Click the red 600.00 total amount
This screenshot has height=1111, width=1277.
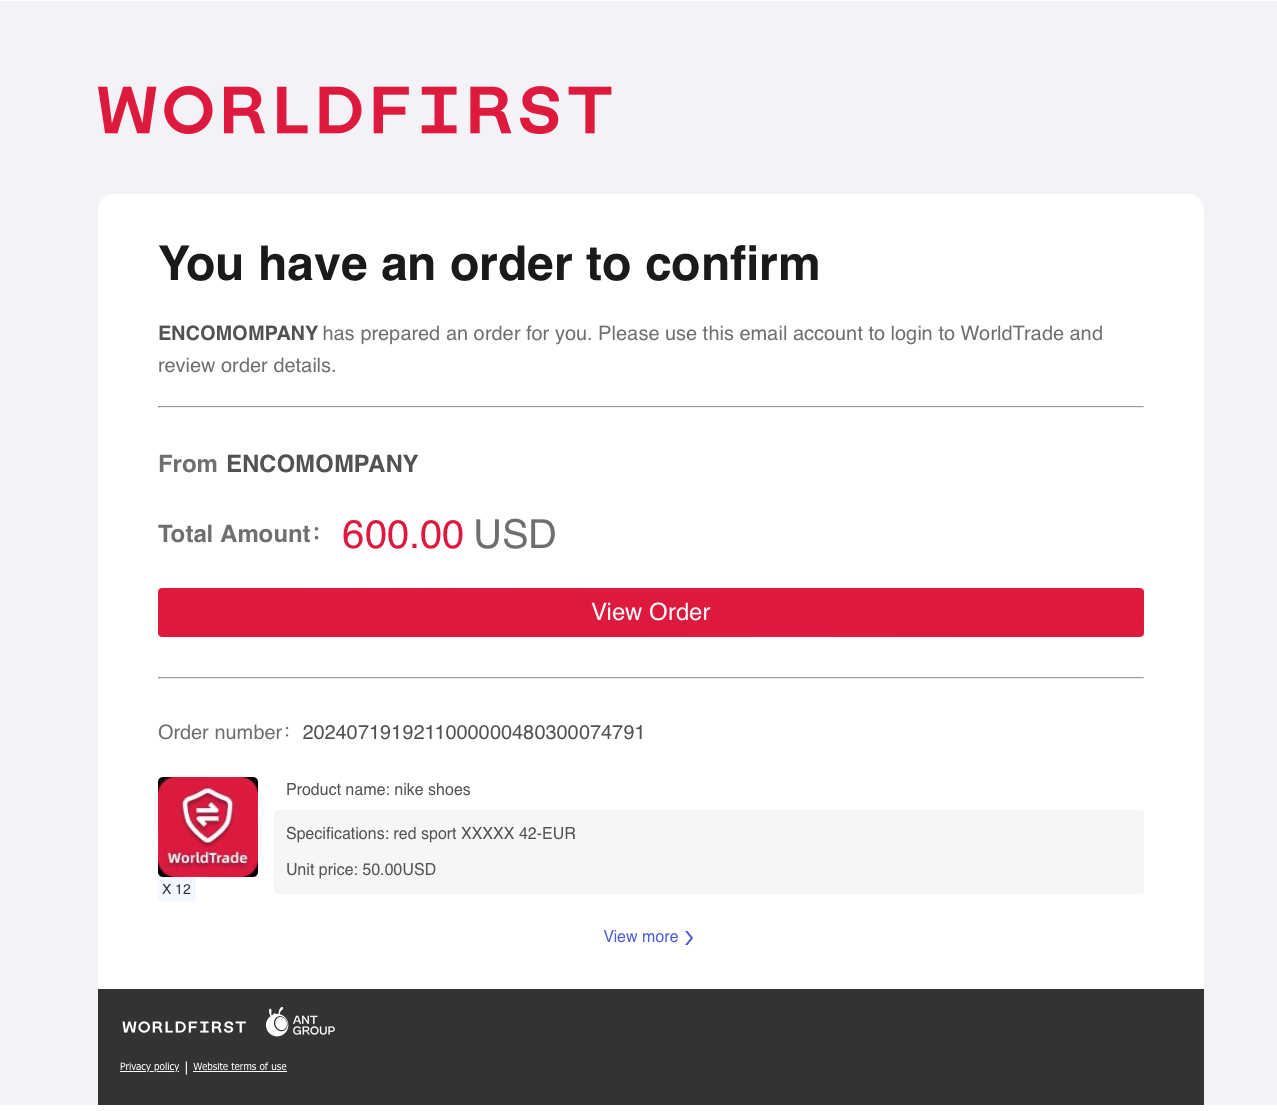pyautogui.click(x=402, y=535)
